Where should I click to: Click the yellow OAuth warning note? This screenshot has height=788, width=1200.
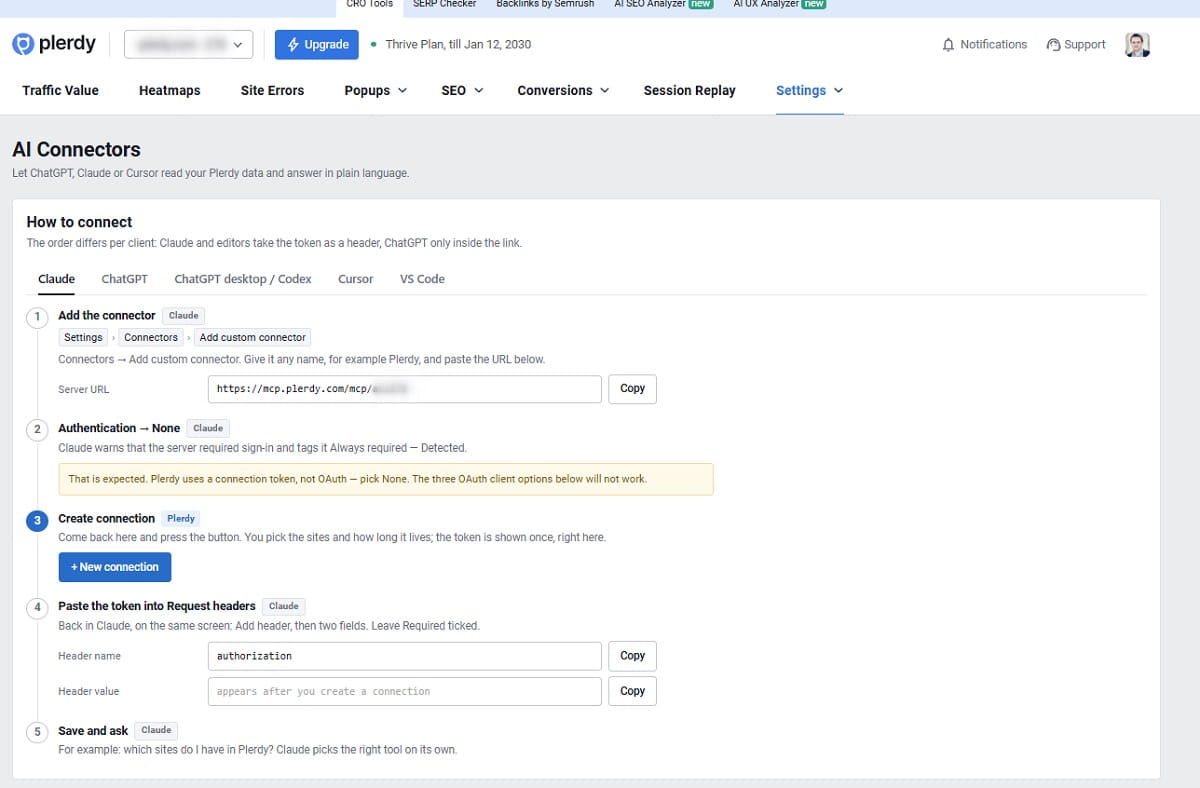tap(386, 479)
